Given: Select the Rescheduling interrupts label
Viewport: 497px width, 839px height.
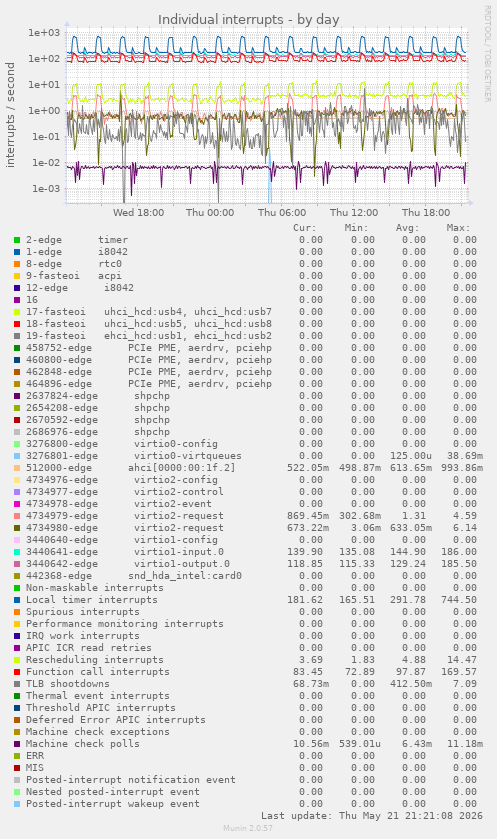Looking at the screenshot, I should [x=95, y=660].
